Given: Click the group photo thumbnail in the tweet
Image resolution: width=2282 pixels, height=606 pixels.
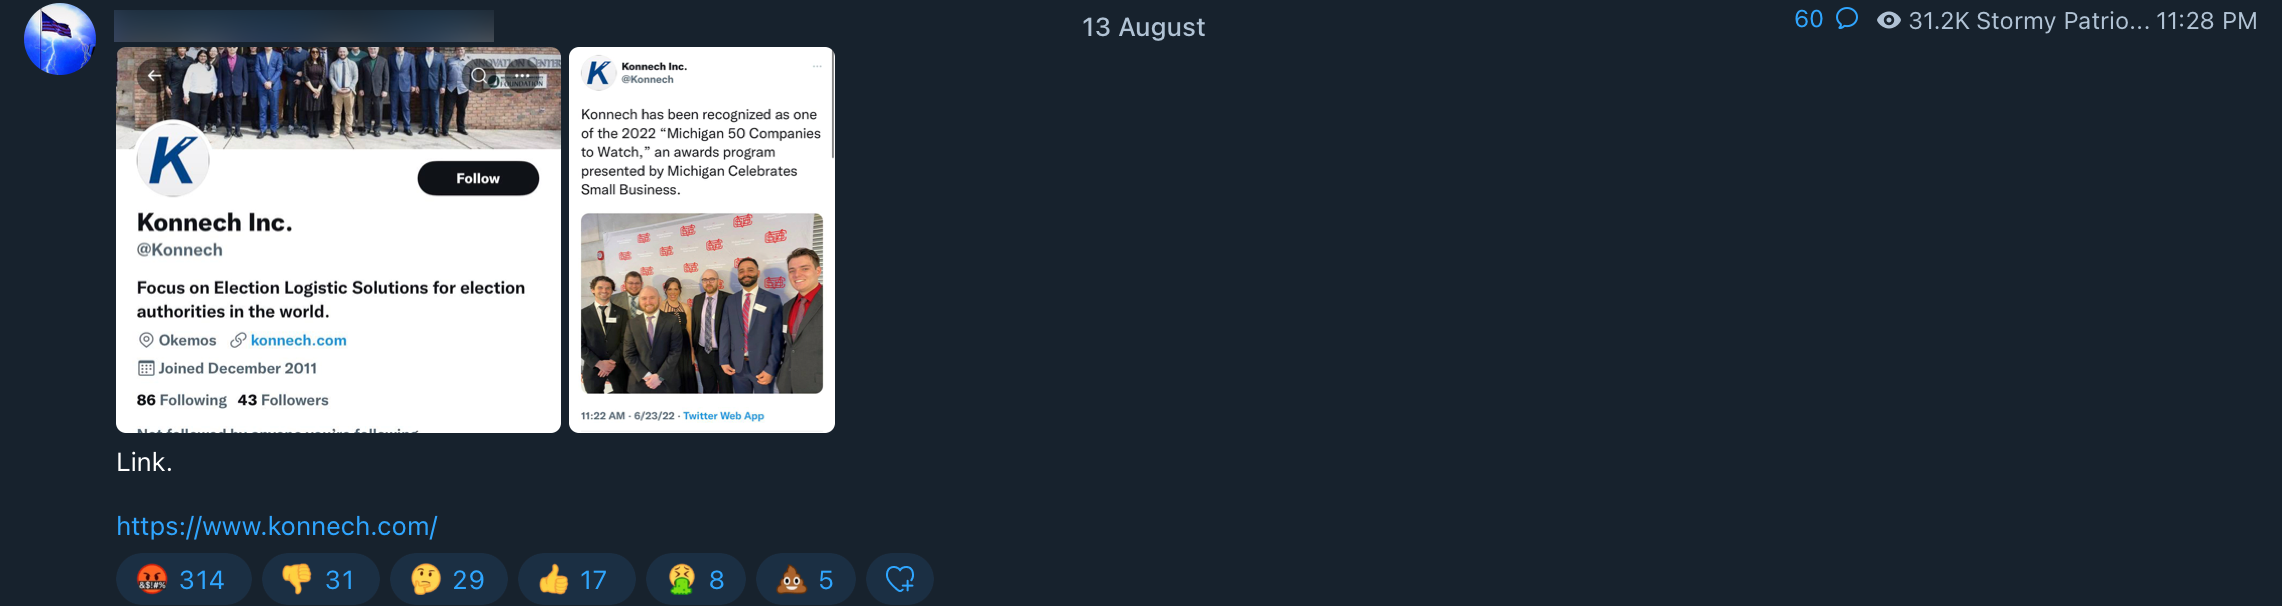Looking at the screenshot, I should [x=702, y=303].
